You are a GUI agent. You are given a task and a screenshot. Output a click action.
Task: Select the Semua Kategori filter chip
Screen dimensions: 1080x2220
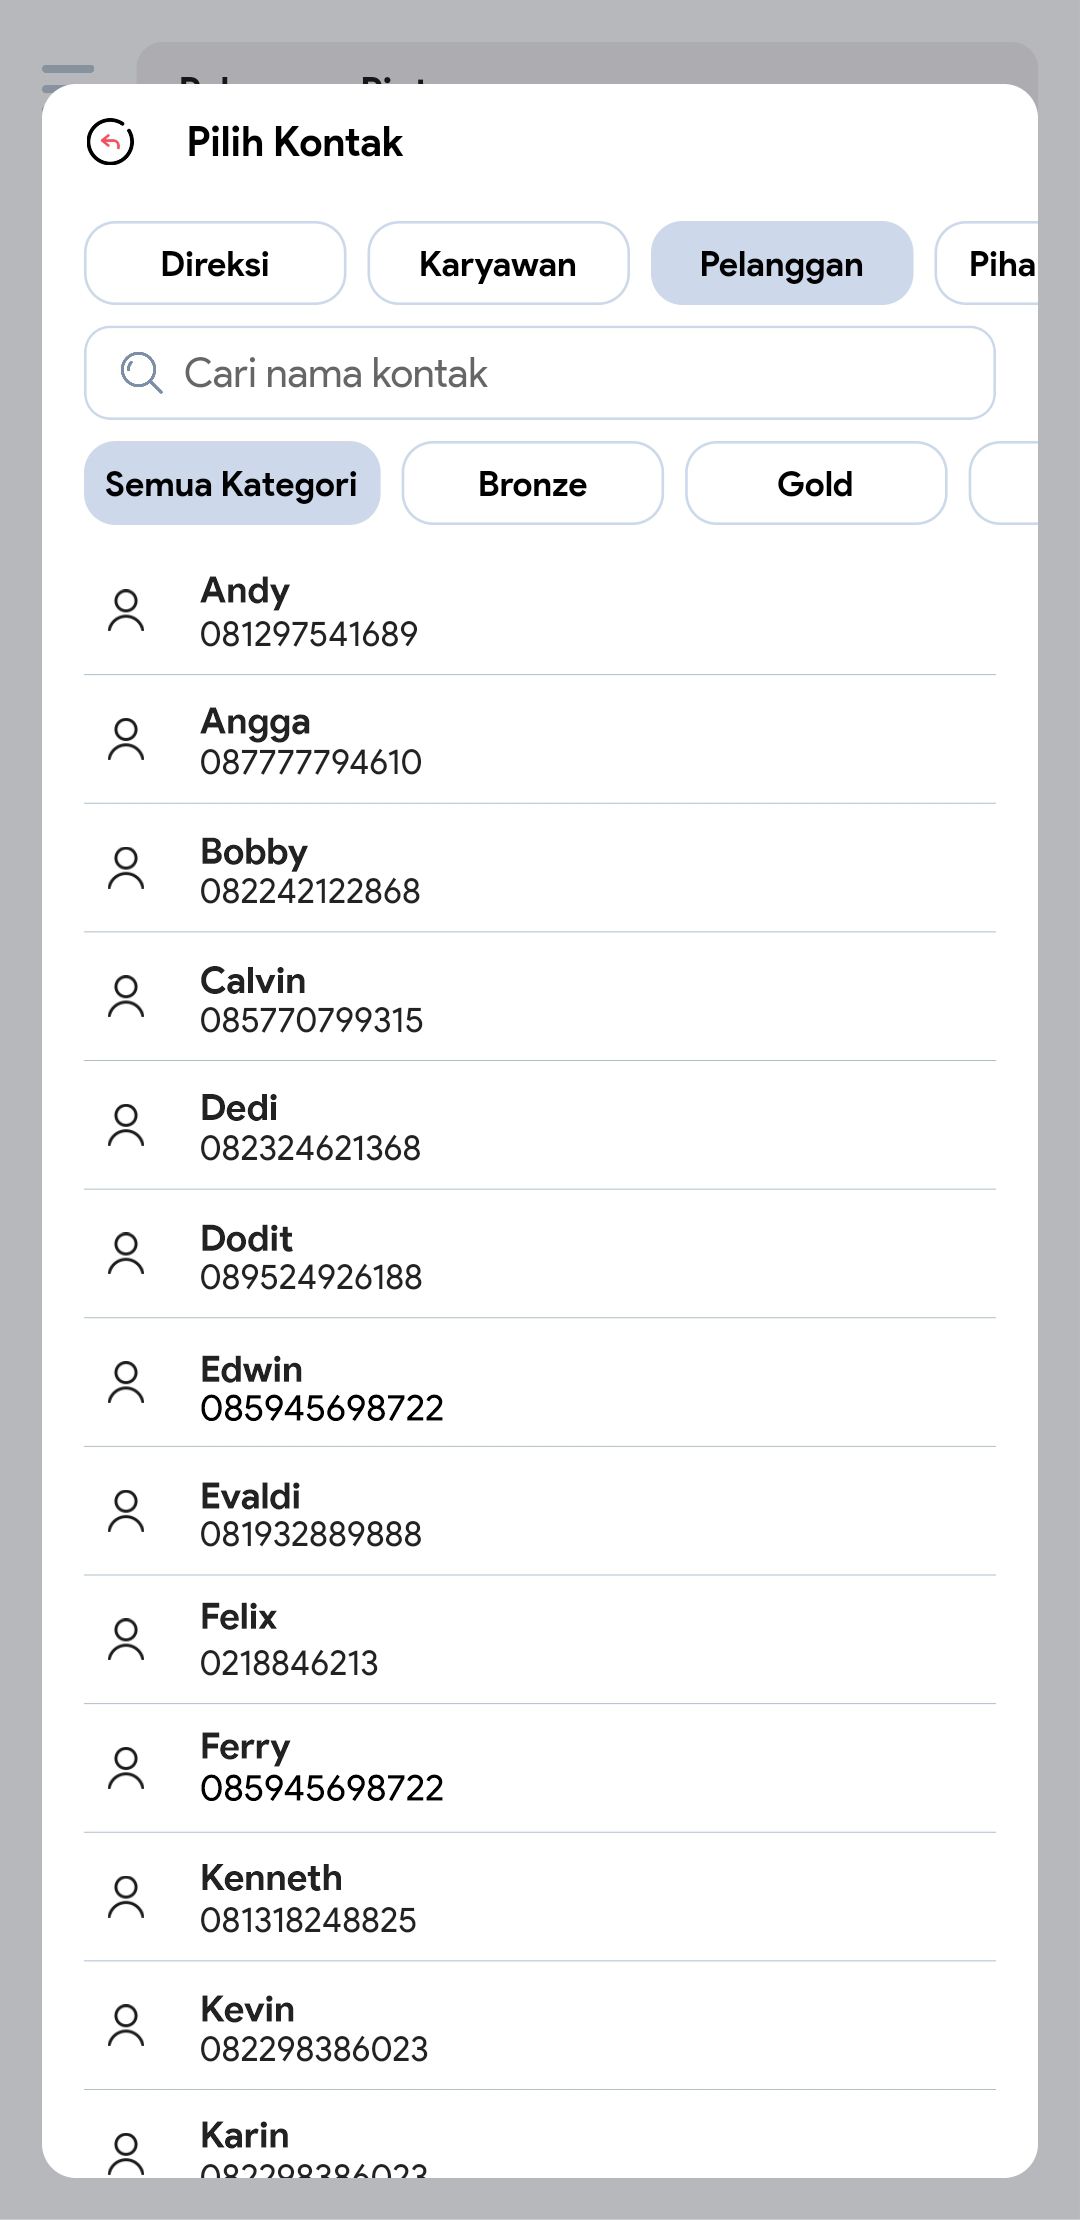(231, 484)
